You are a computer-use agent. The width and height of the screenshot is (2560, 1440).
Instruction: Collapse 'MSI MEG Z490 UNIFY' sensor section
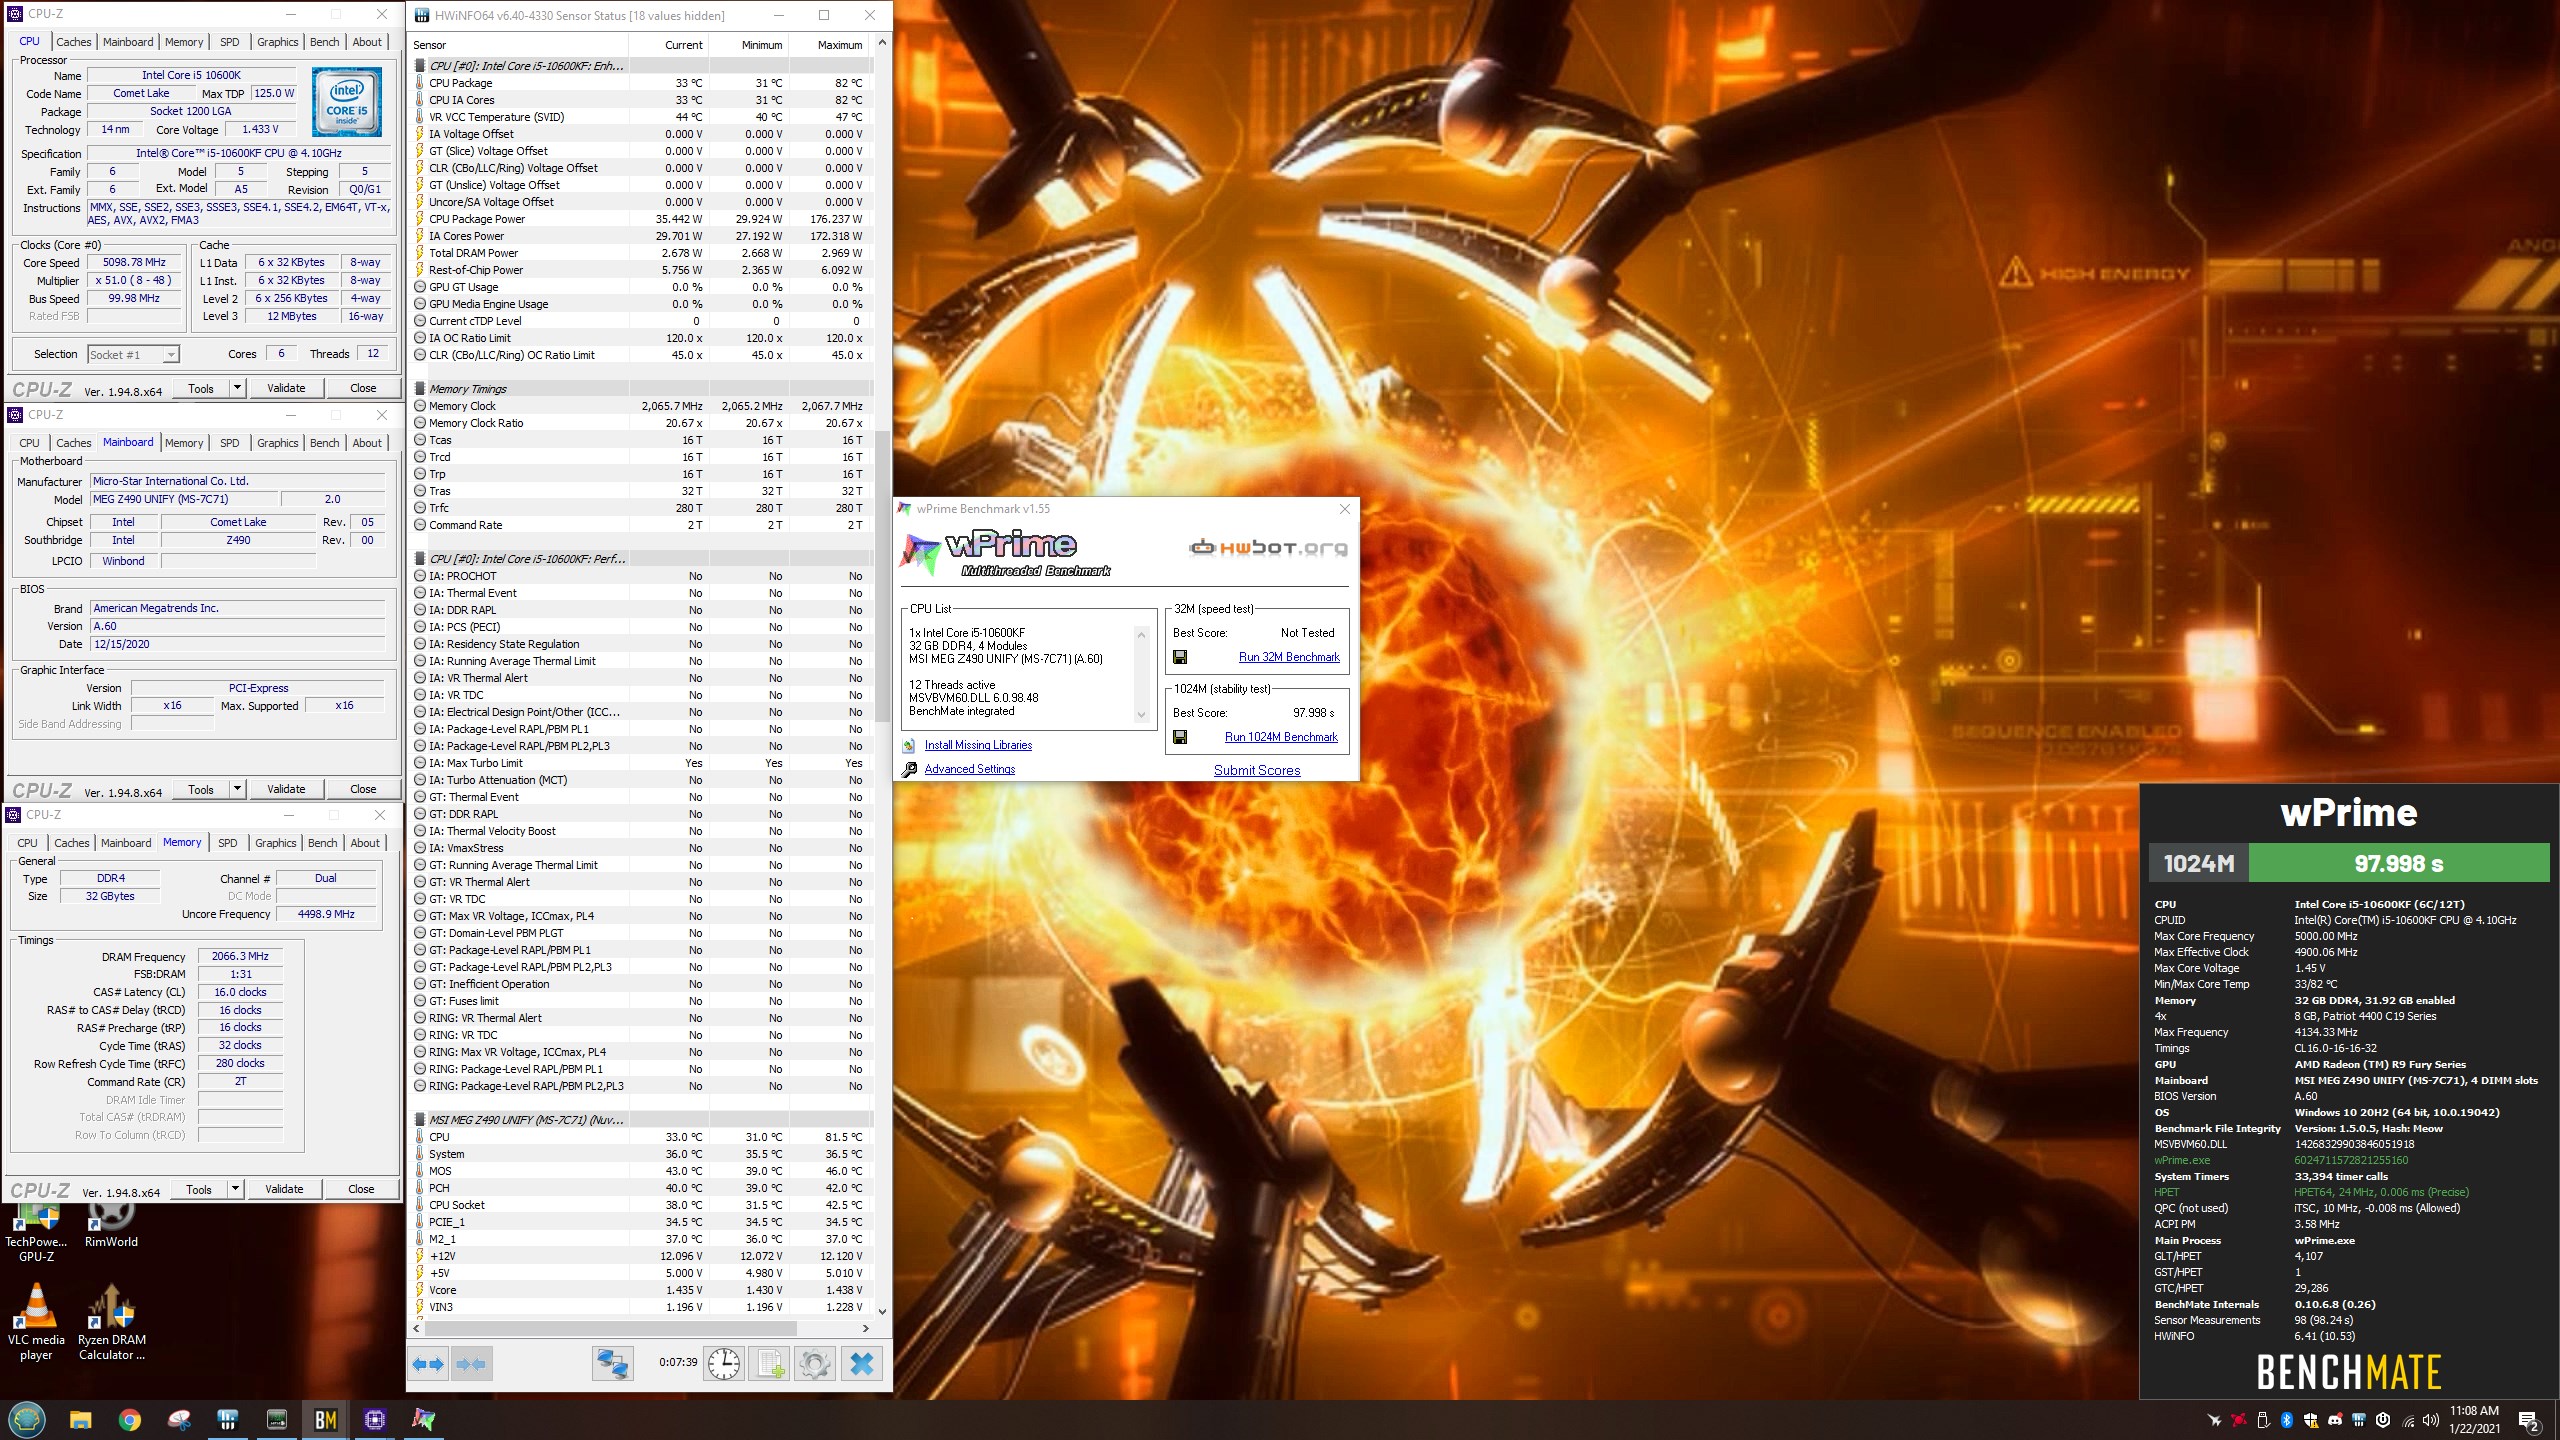coord(420,1120)
